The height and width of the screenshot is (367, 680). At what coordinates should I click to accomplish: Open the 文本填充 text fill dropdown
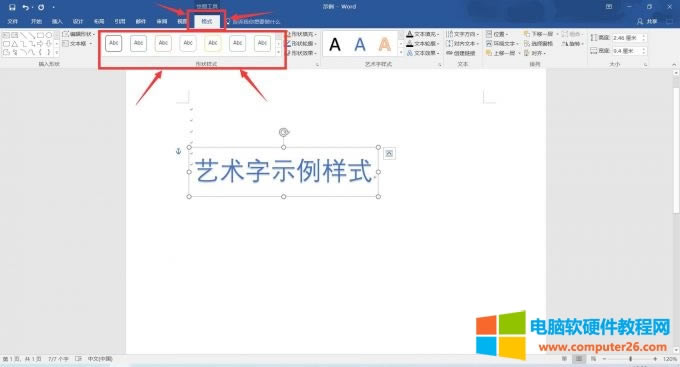coord(423,34)
